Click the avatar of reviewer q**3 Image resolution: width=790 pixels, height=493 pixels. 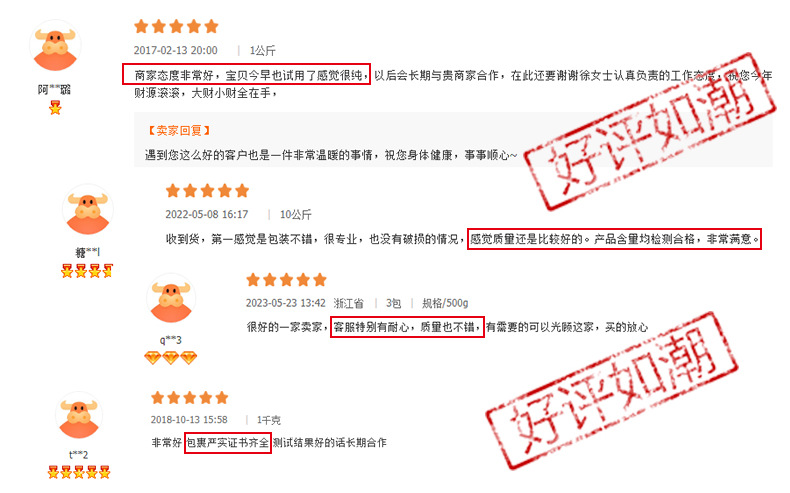[171, 299]
